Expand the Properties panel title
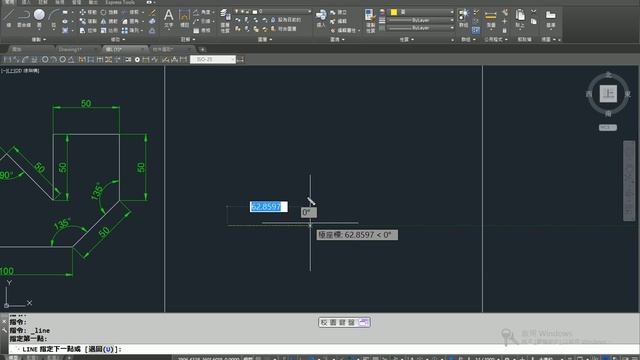The image size is (640, 360). click(x=407, y=40)
